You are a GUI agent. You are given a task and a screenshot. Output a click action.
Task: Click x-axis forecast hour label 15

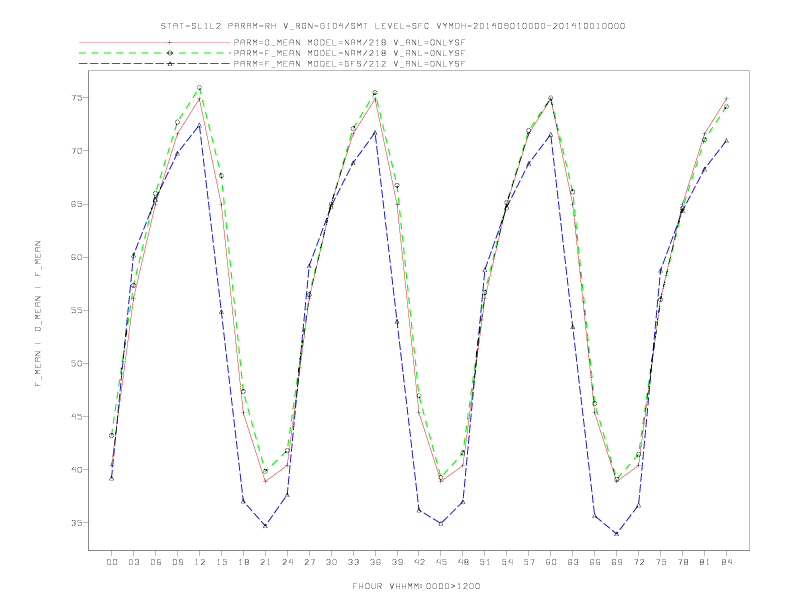221,562
